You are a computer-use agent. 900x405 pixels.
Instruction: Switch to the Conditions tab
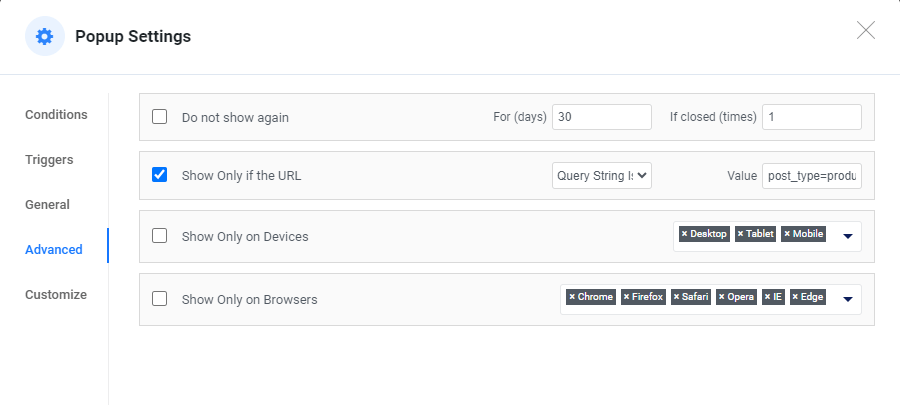tap(56, 115)
